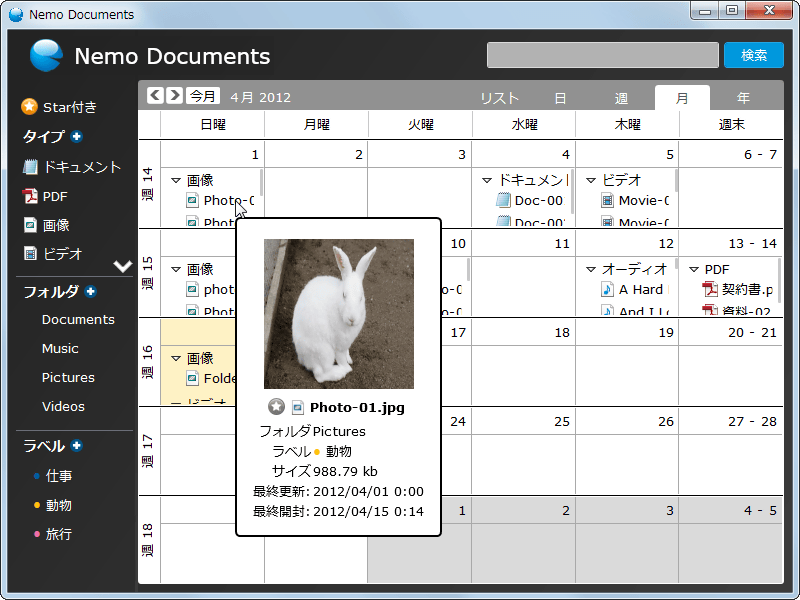Select the 月 month view tab
The image size is (800, 600).
(x=682, y=98)
